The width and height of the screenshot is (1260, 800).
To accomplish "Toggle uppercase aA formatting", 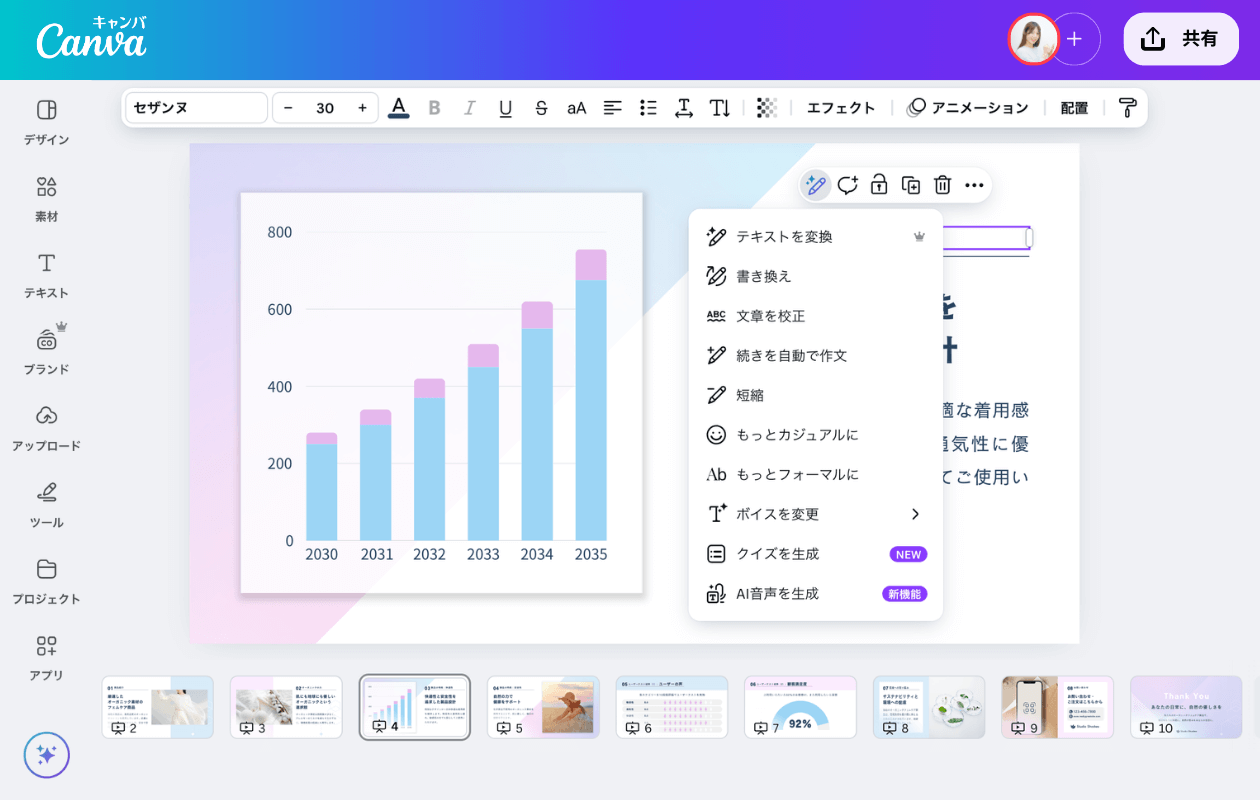I will pos(577,108).
